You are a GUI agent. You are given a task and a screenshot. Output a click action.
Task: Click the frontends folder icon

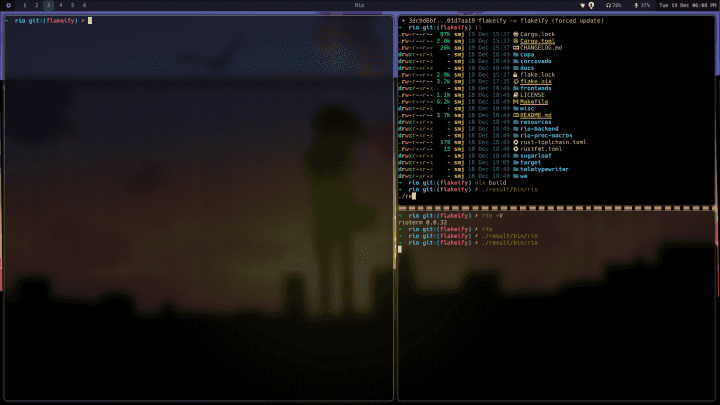tap(516, 88)
